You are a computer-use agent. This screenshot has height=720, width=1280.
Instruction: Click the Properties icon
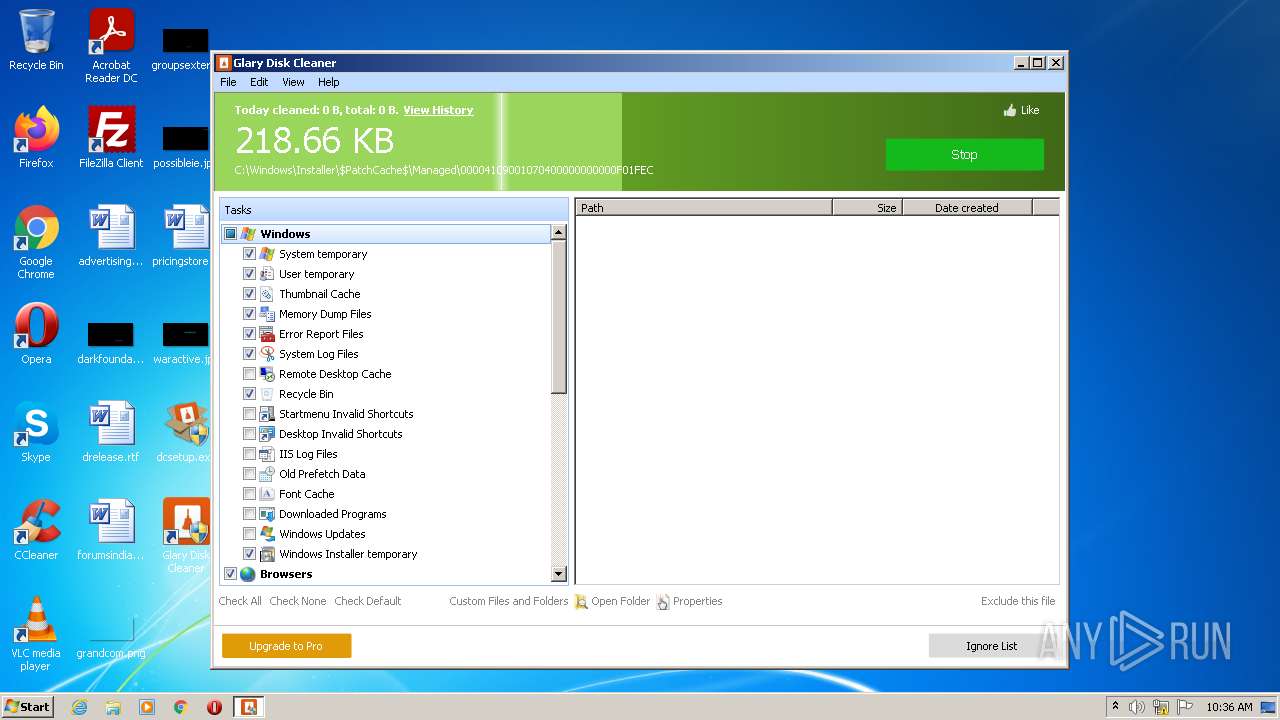[663, 602]
